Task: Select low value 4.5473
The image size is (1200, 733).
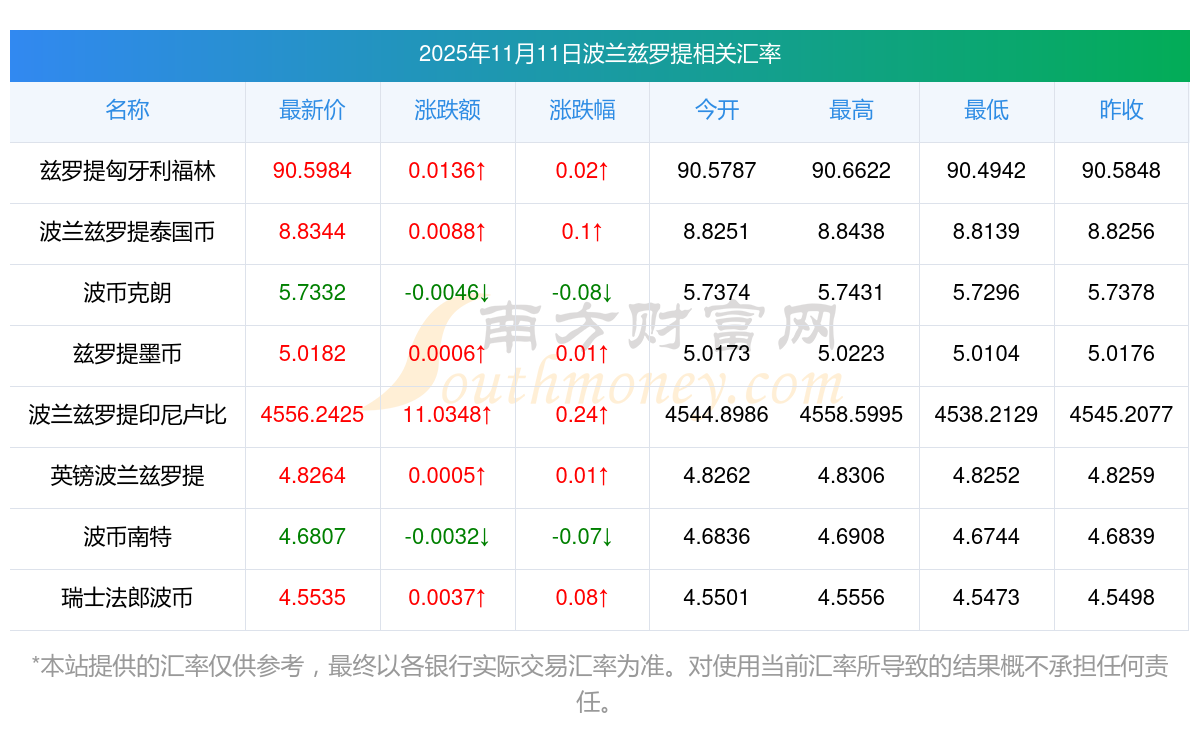Action: click(986, 598)
